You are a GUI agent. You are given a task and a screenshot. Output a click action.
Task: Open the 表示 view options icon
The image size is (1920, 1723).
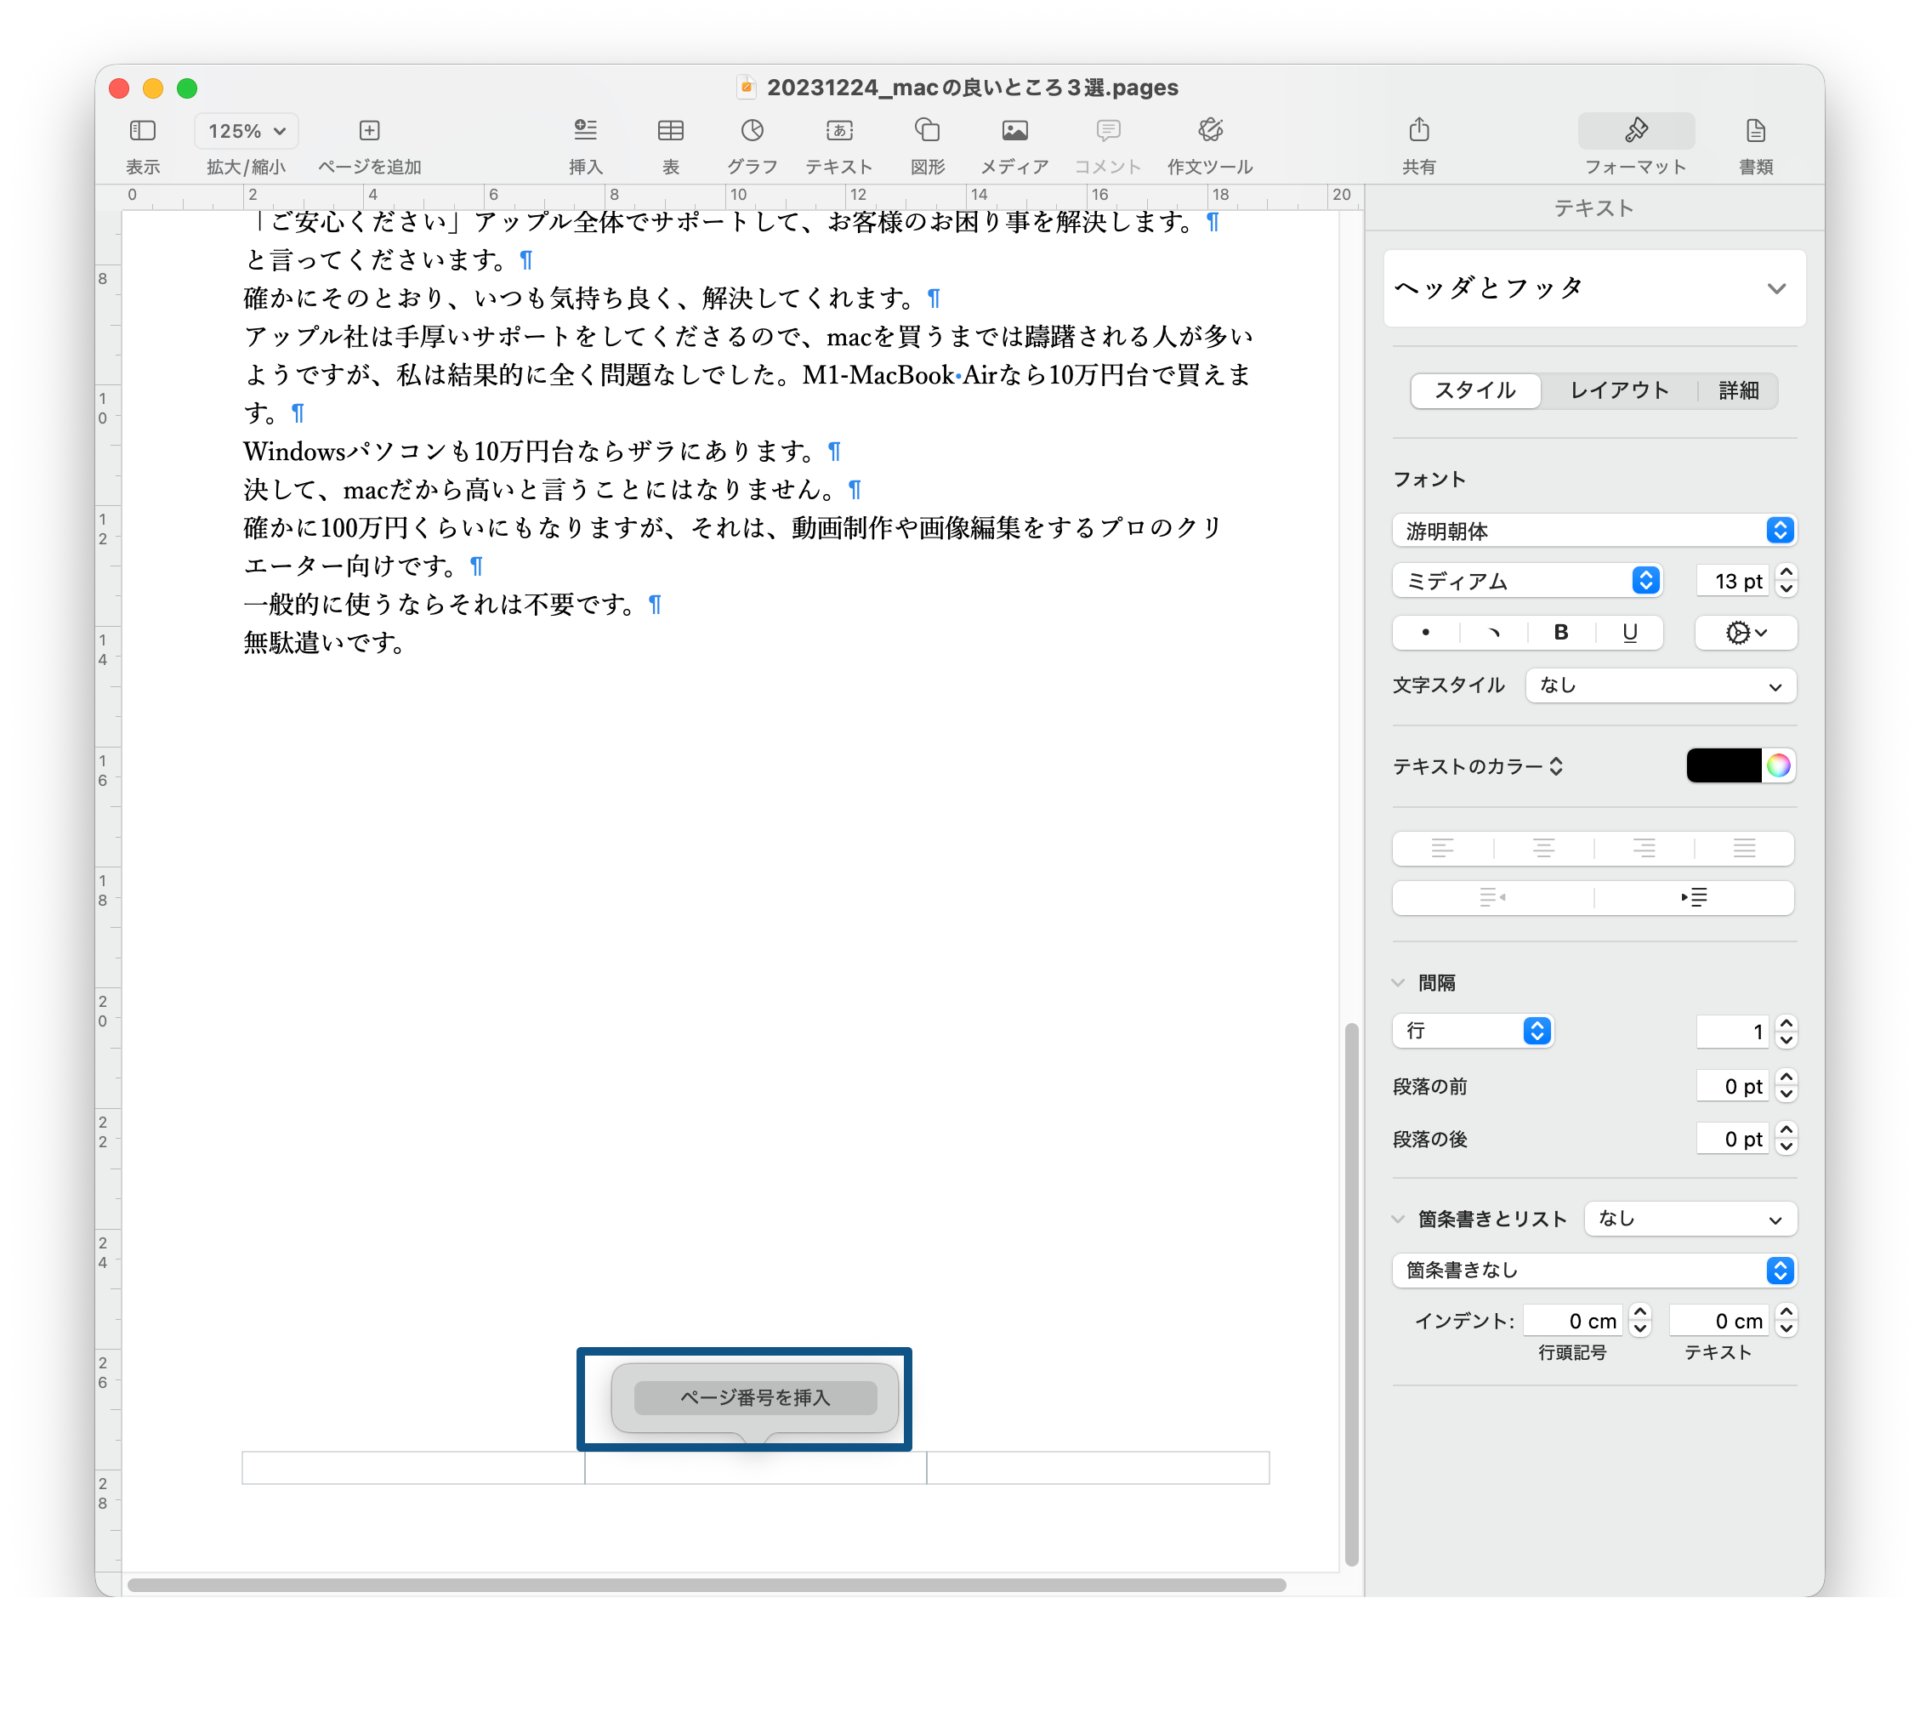click(143, 131)
